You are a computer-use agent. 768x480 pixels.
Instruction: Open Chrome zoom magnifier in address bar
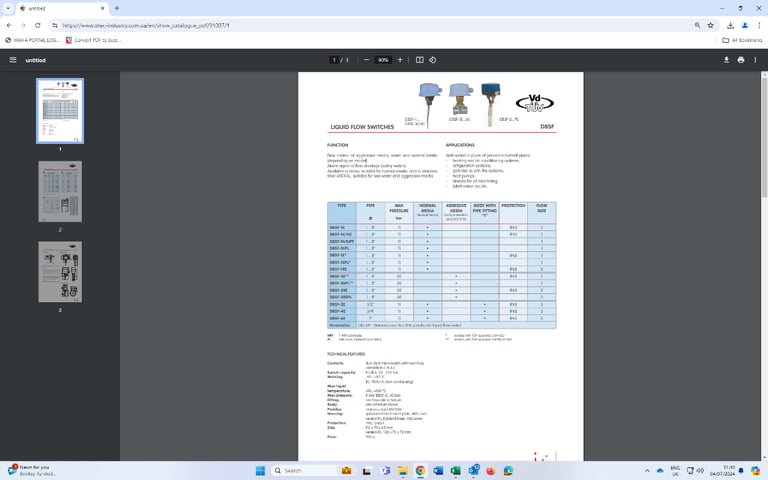(x=697, y=25)
